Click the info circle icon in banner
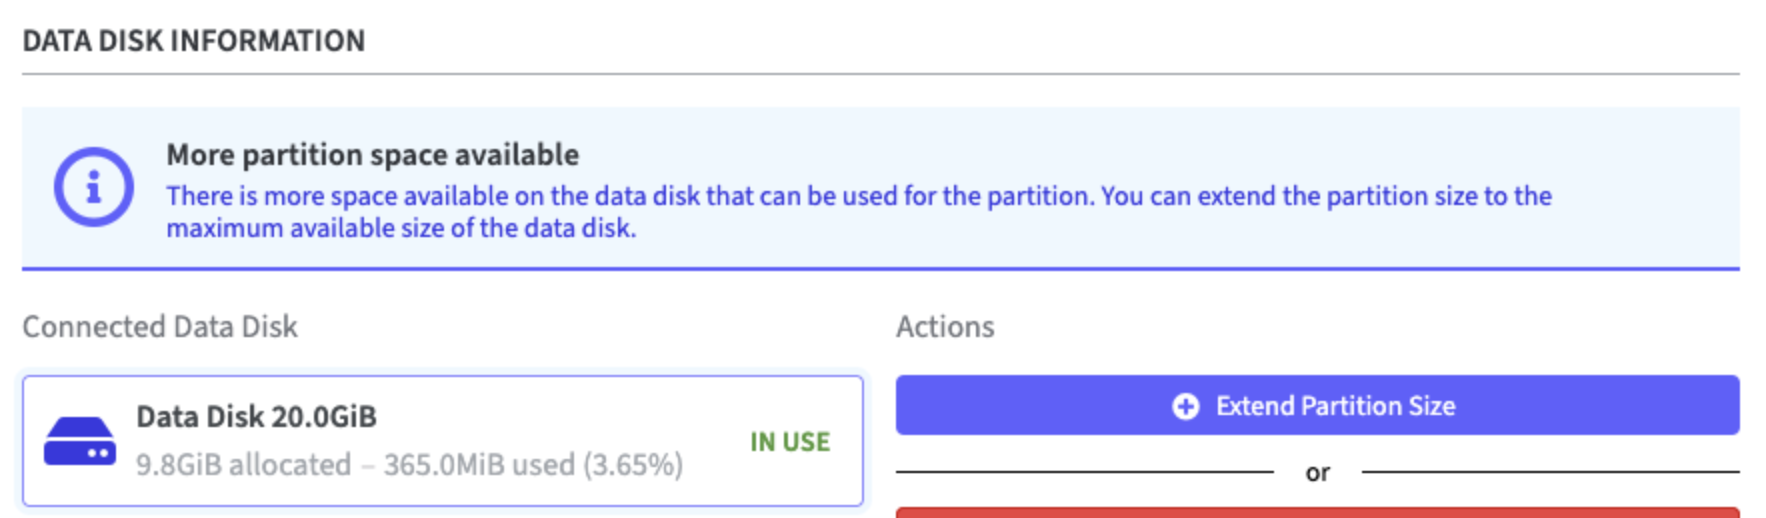Viewport: 1766px width, 518px height. tap(93, 187)
